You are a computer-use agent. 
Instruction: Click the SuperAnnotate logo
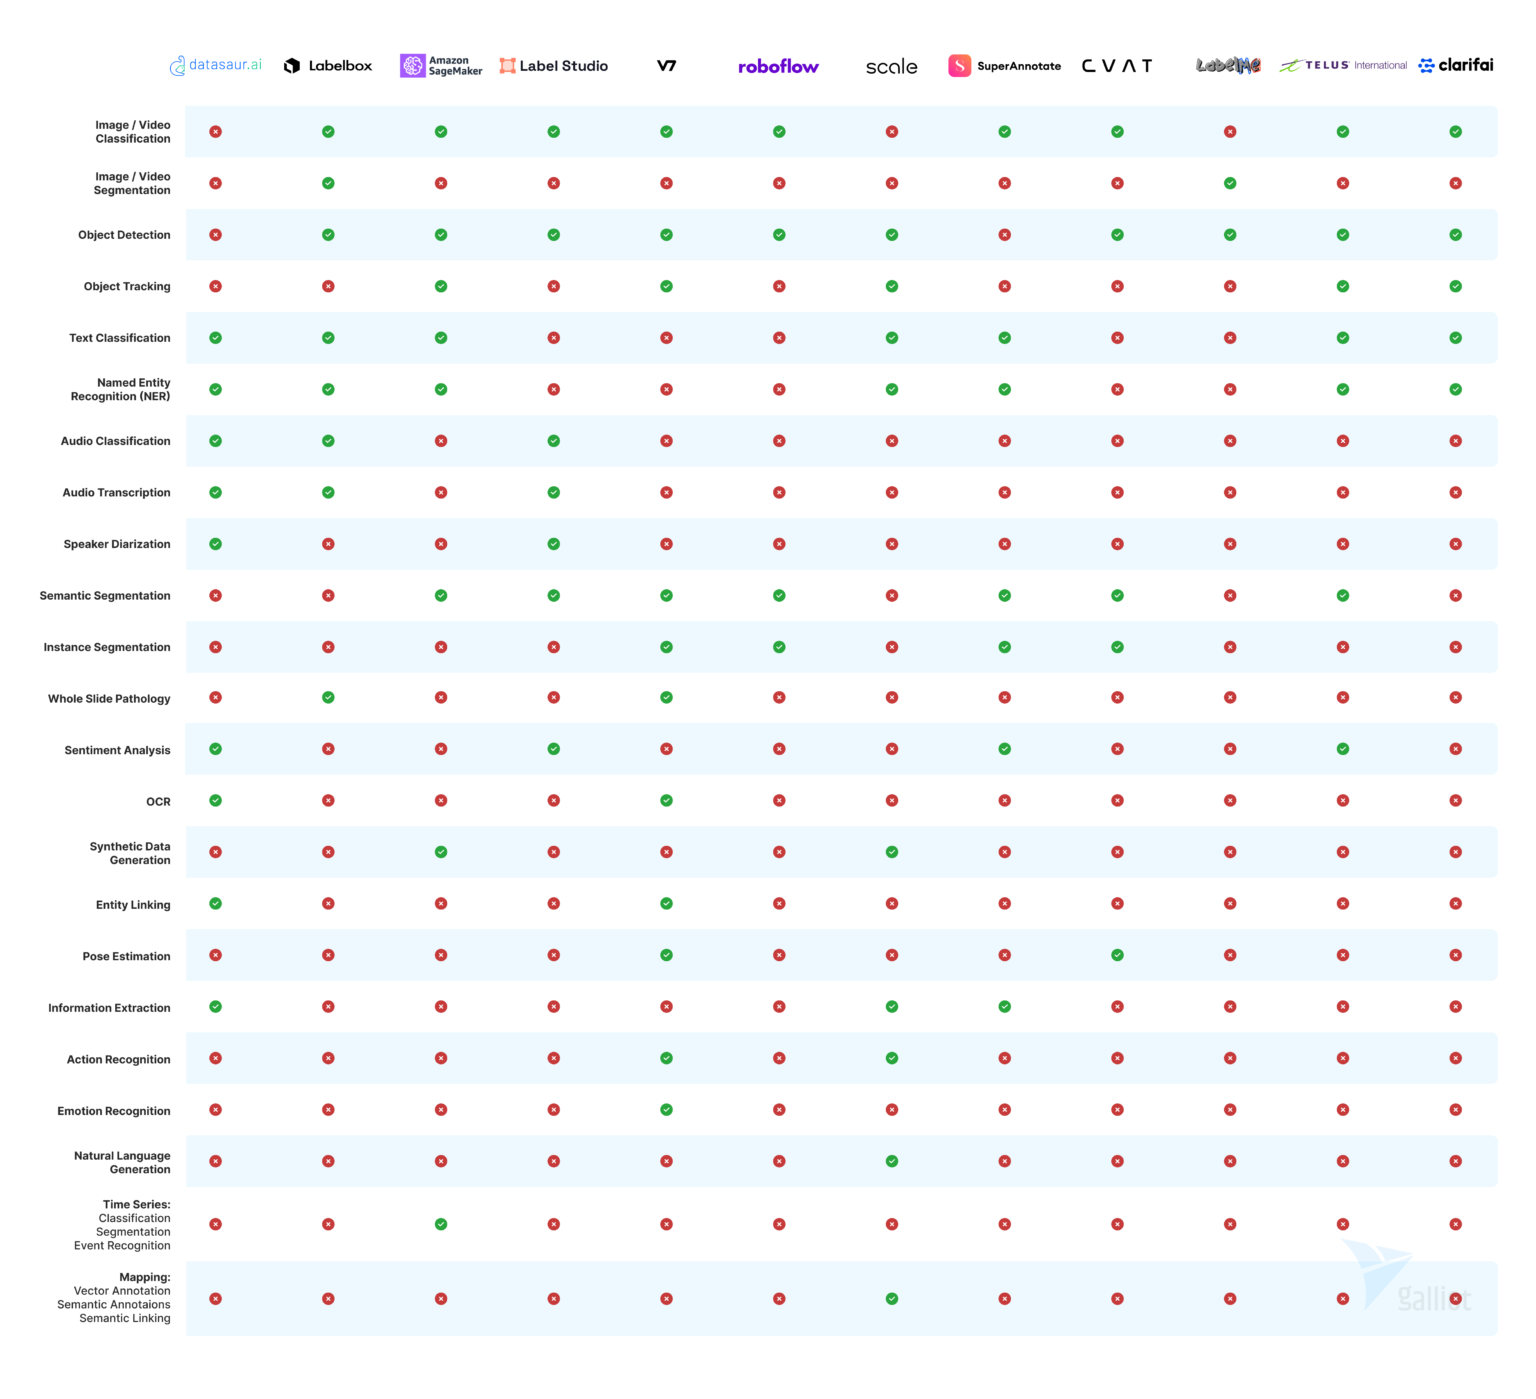[1004, 65]
